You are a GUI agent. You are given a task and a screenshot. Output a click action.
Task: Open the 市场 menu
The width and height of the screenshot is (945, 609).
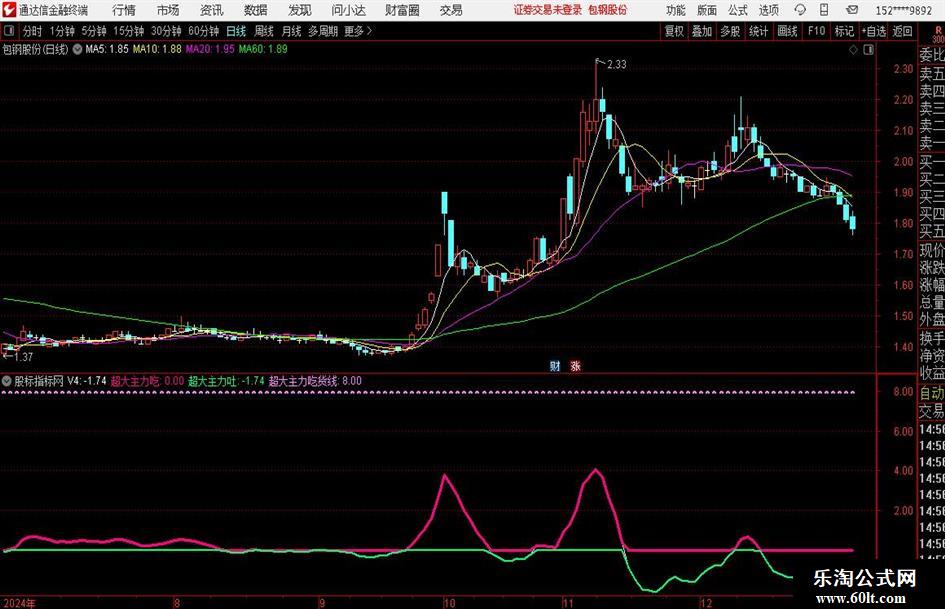click(168, 10)
